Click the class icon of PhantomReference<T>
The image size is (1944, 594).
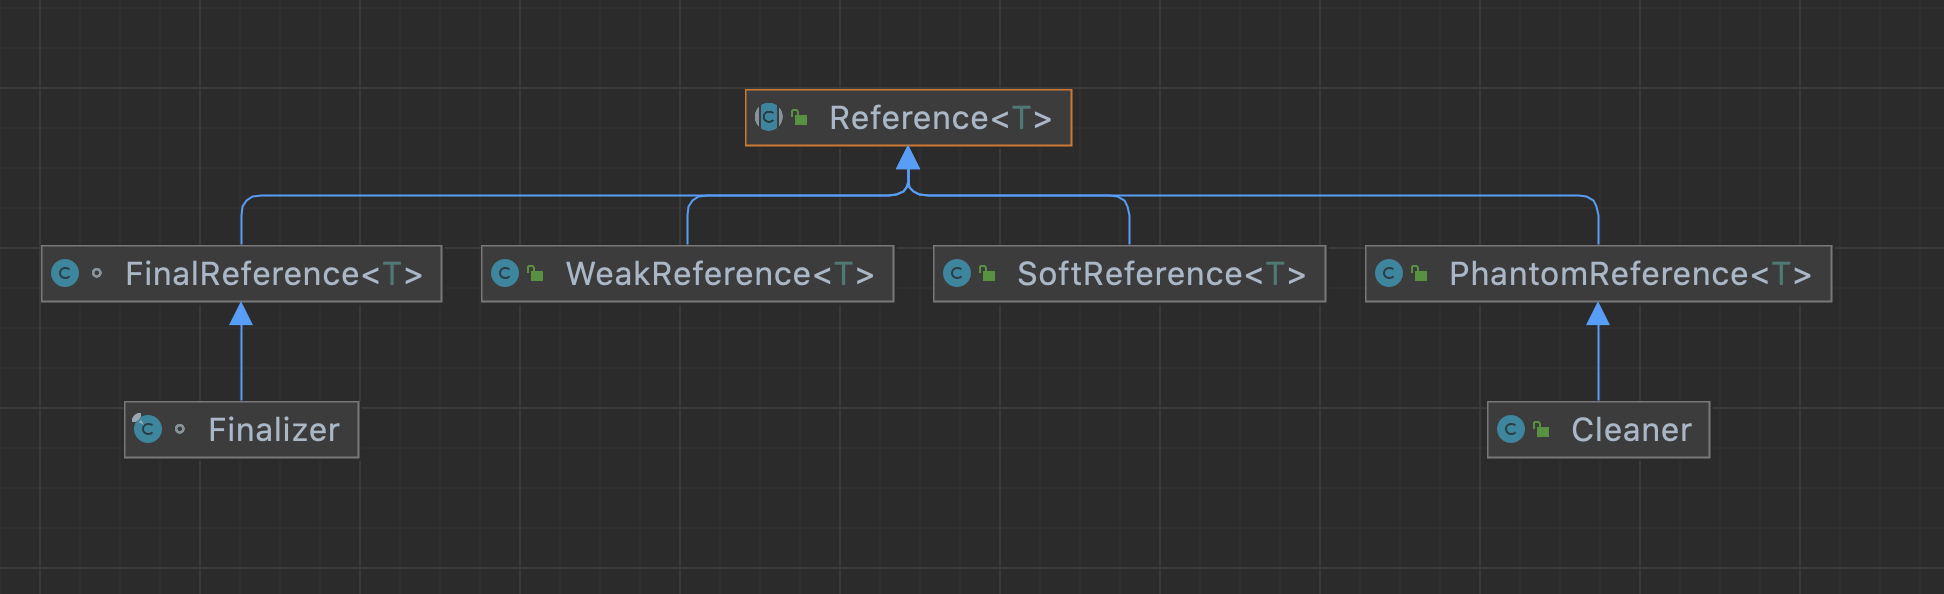(x=1389, y=273)
